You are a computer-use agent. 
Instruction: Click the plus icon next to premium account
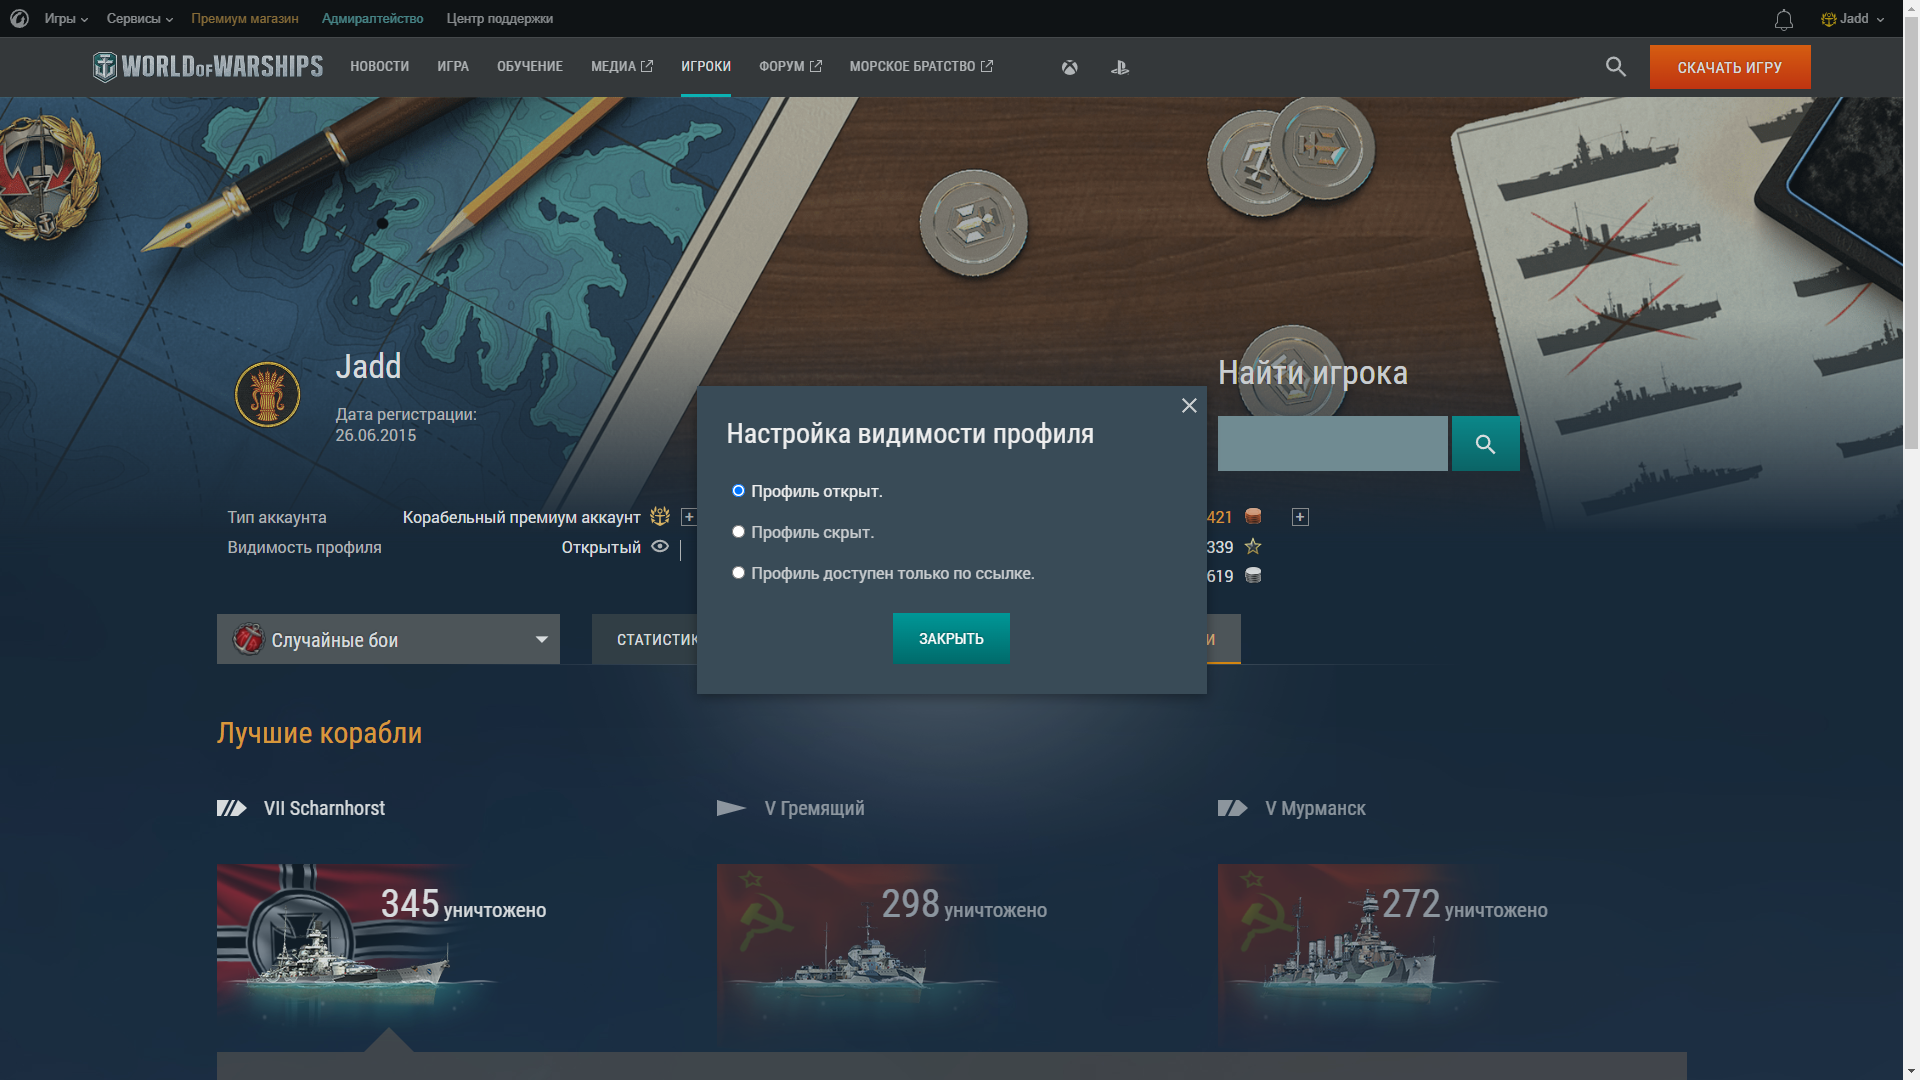point(689,517)
